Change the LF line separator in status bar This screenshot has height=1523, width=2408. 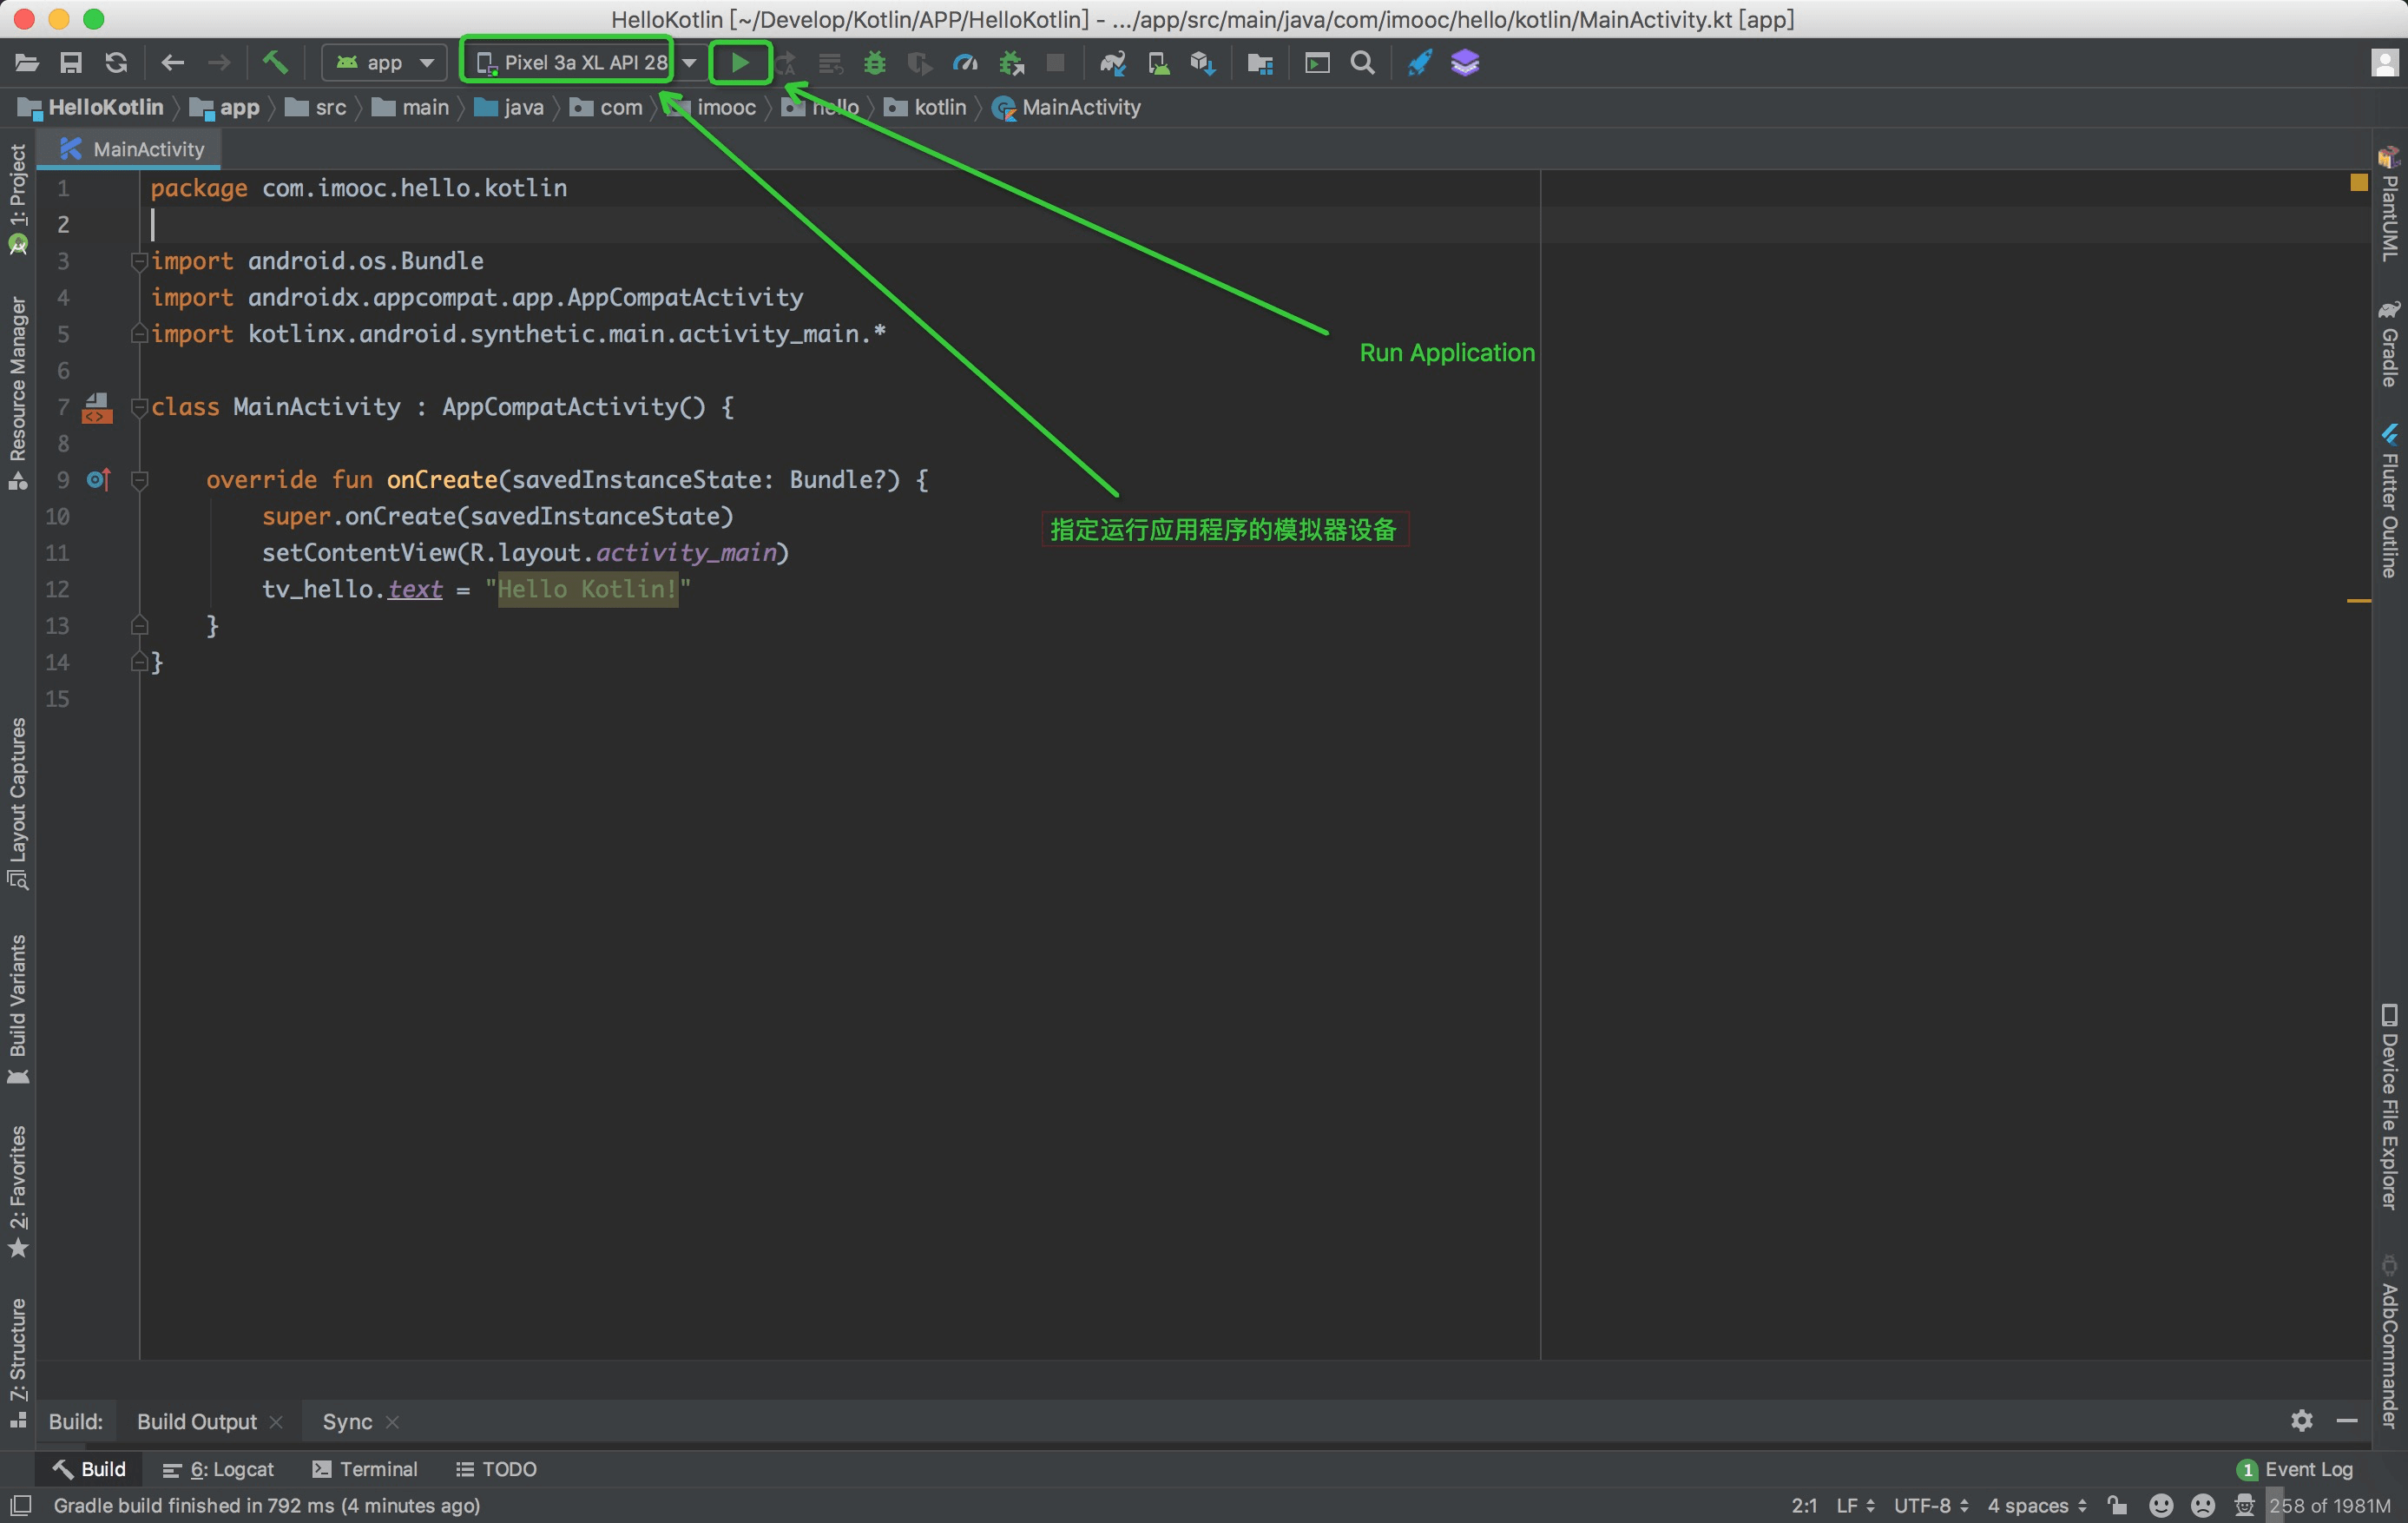1856,1505
